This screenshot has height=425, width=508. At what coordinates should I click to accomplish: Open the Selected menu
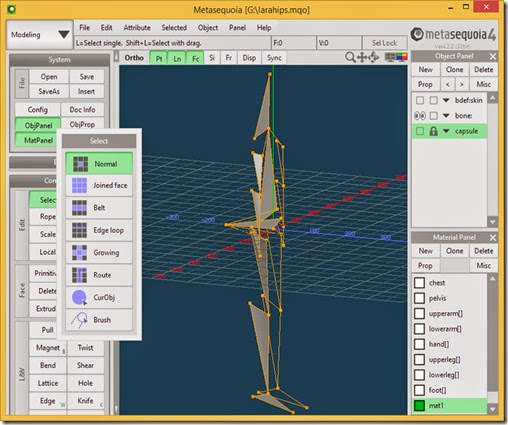[174, 28]
